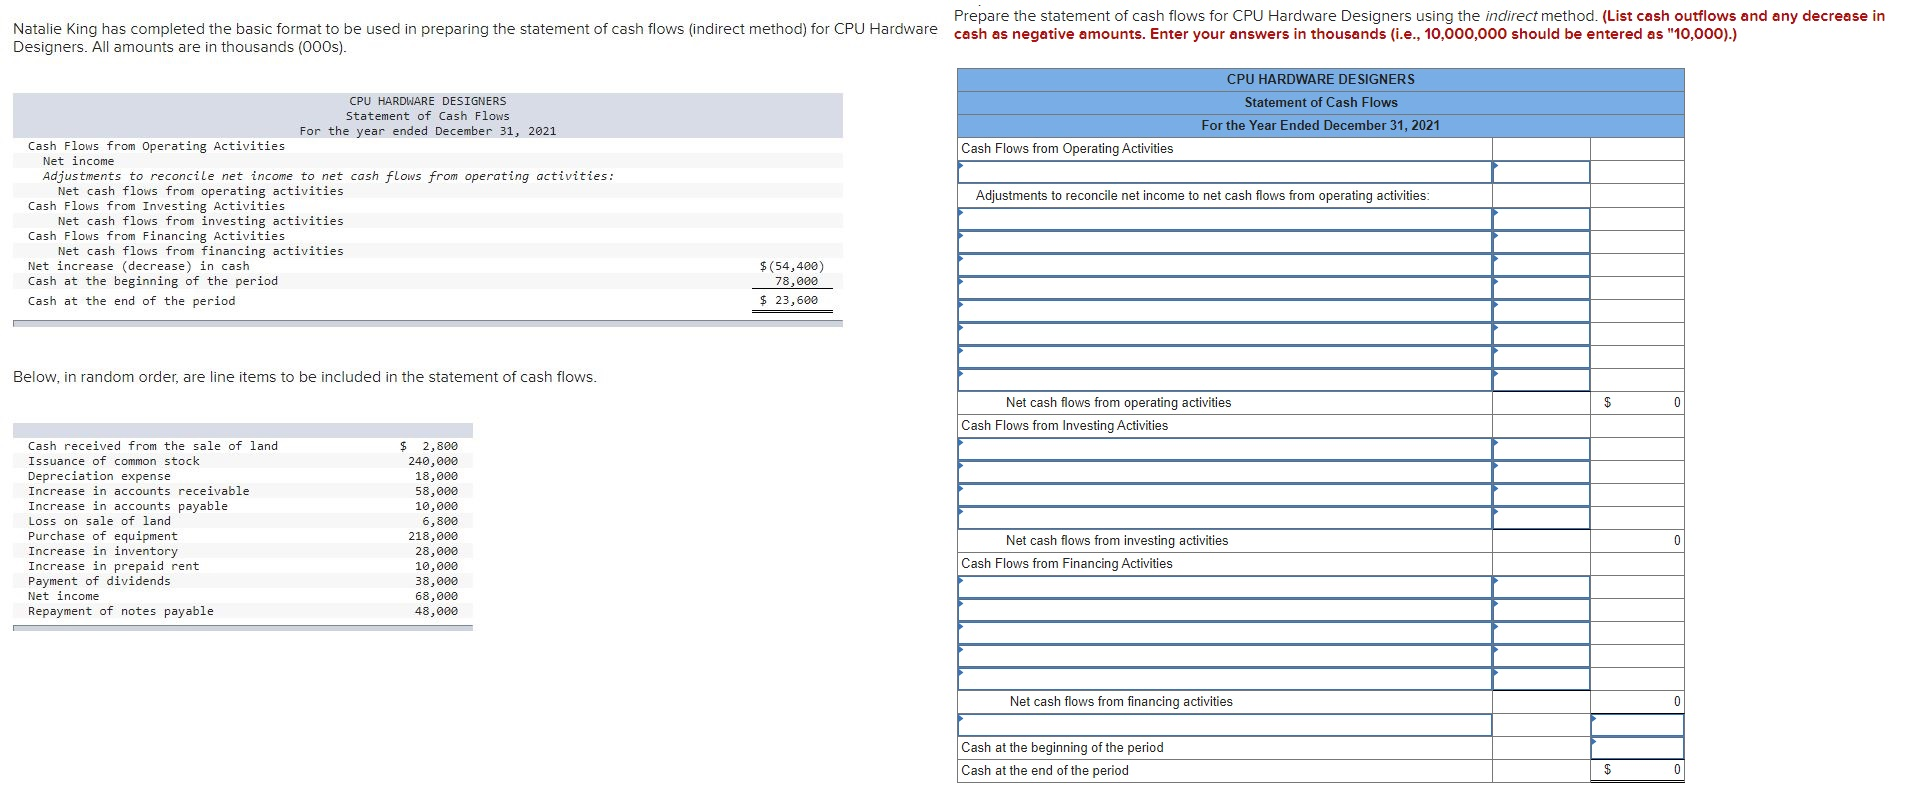
Task: Click 'Below, in random order' instruction sentence
Action: click(305, 377)
